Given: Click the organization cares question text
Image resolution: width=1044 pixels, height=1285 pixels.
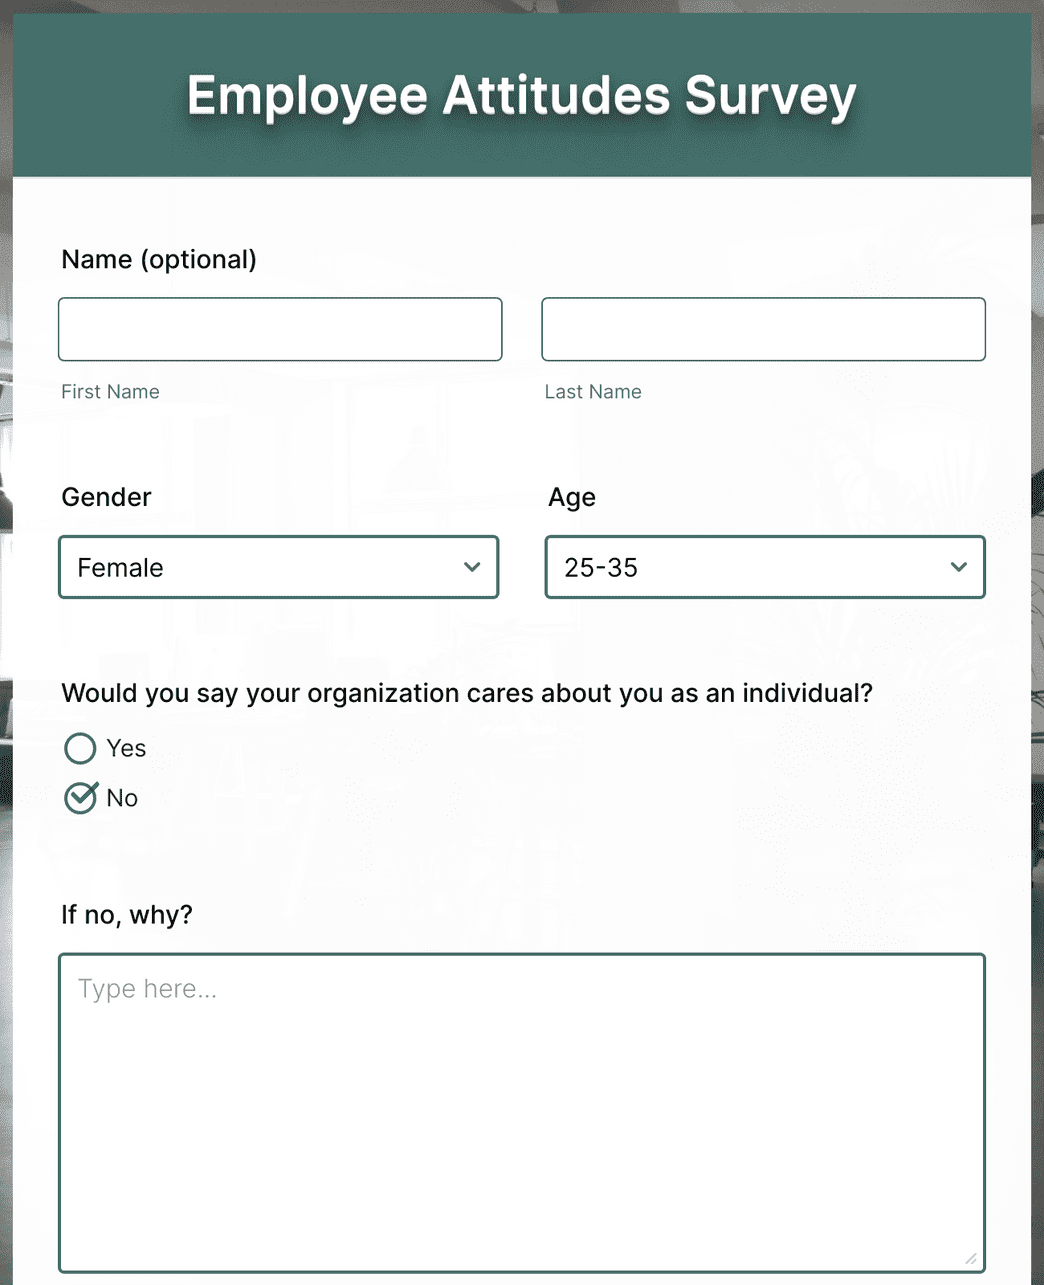Looking at the screenshot, I should click(x=467, y=692).
